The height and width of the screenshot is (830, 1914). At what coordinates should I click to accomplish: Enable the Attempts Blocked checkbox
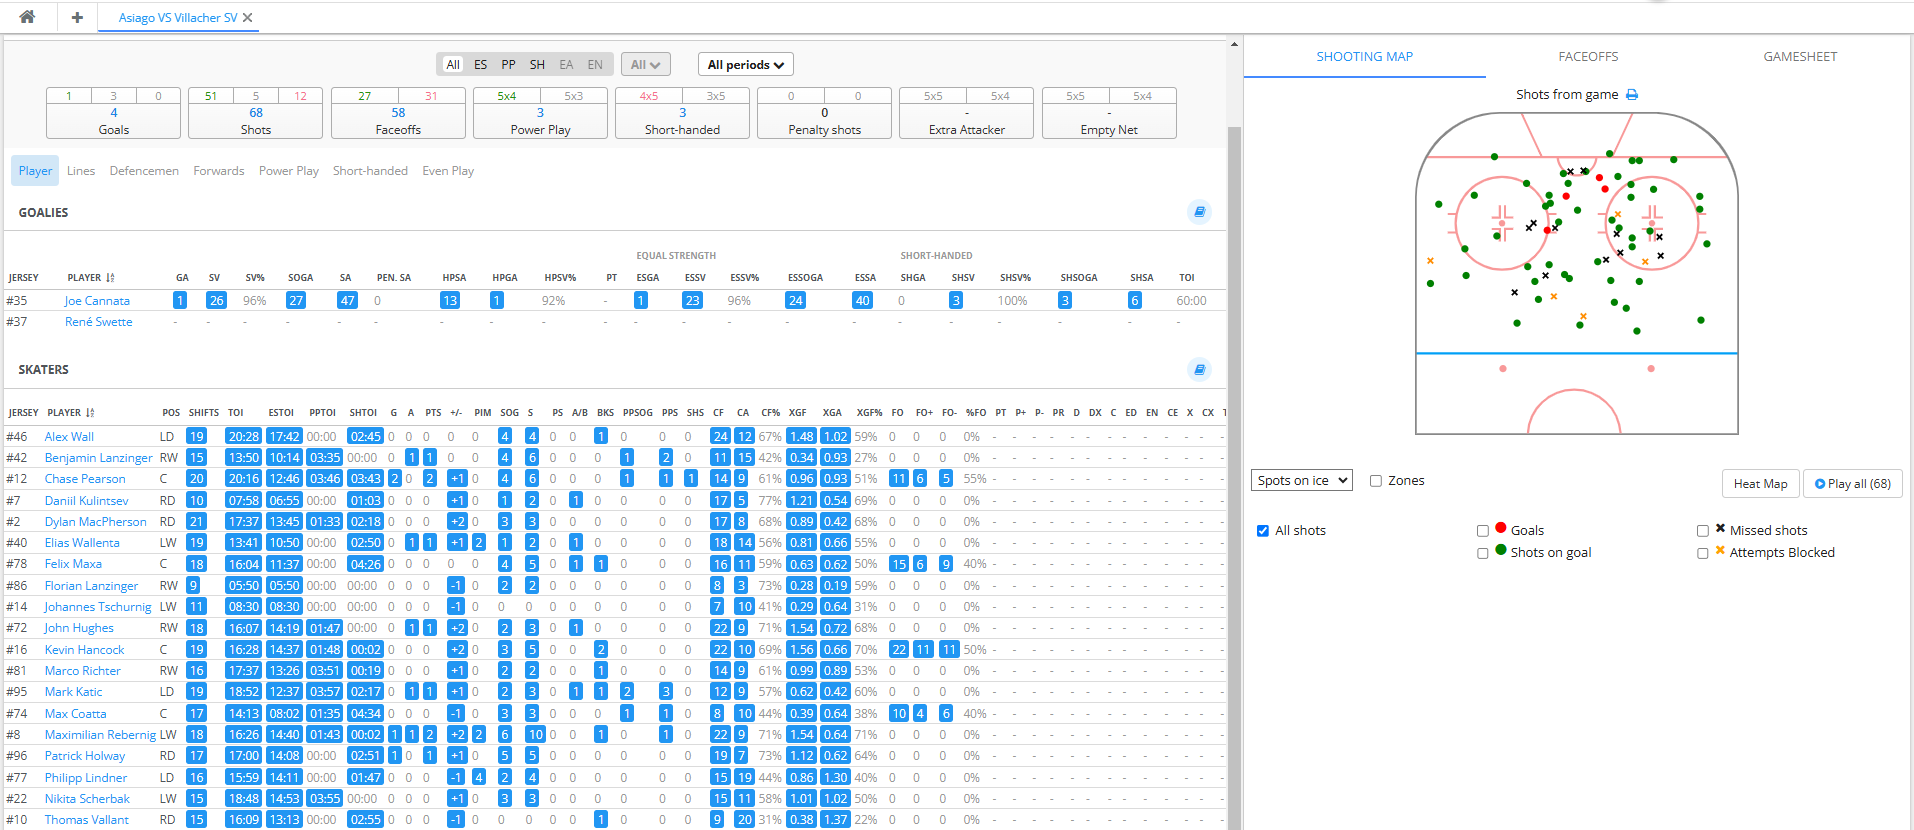point(1703,553)
